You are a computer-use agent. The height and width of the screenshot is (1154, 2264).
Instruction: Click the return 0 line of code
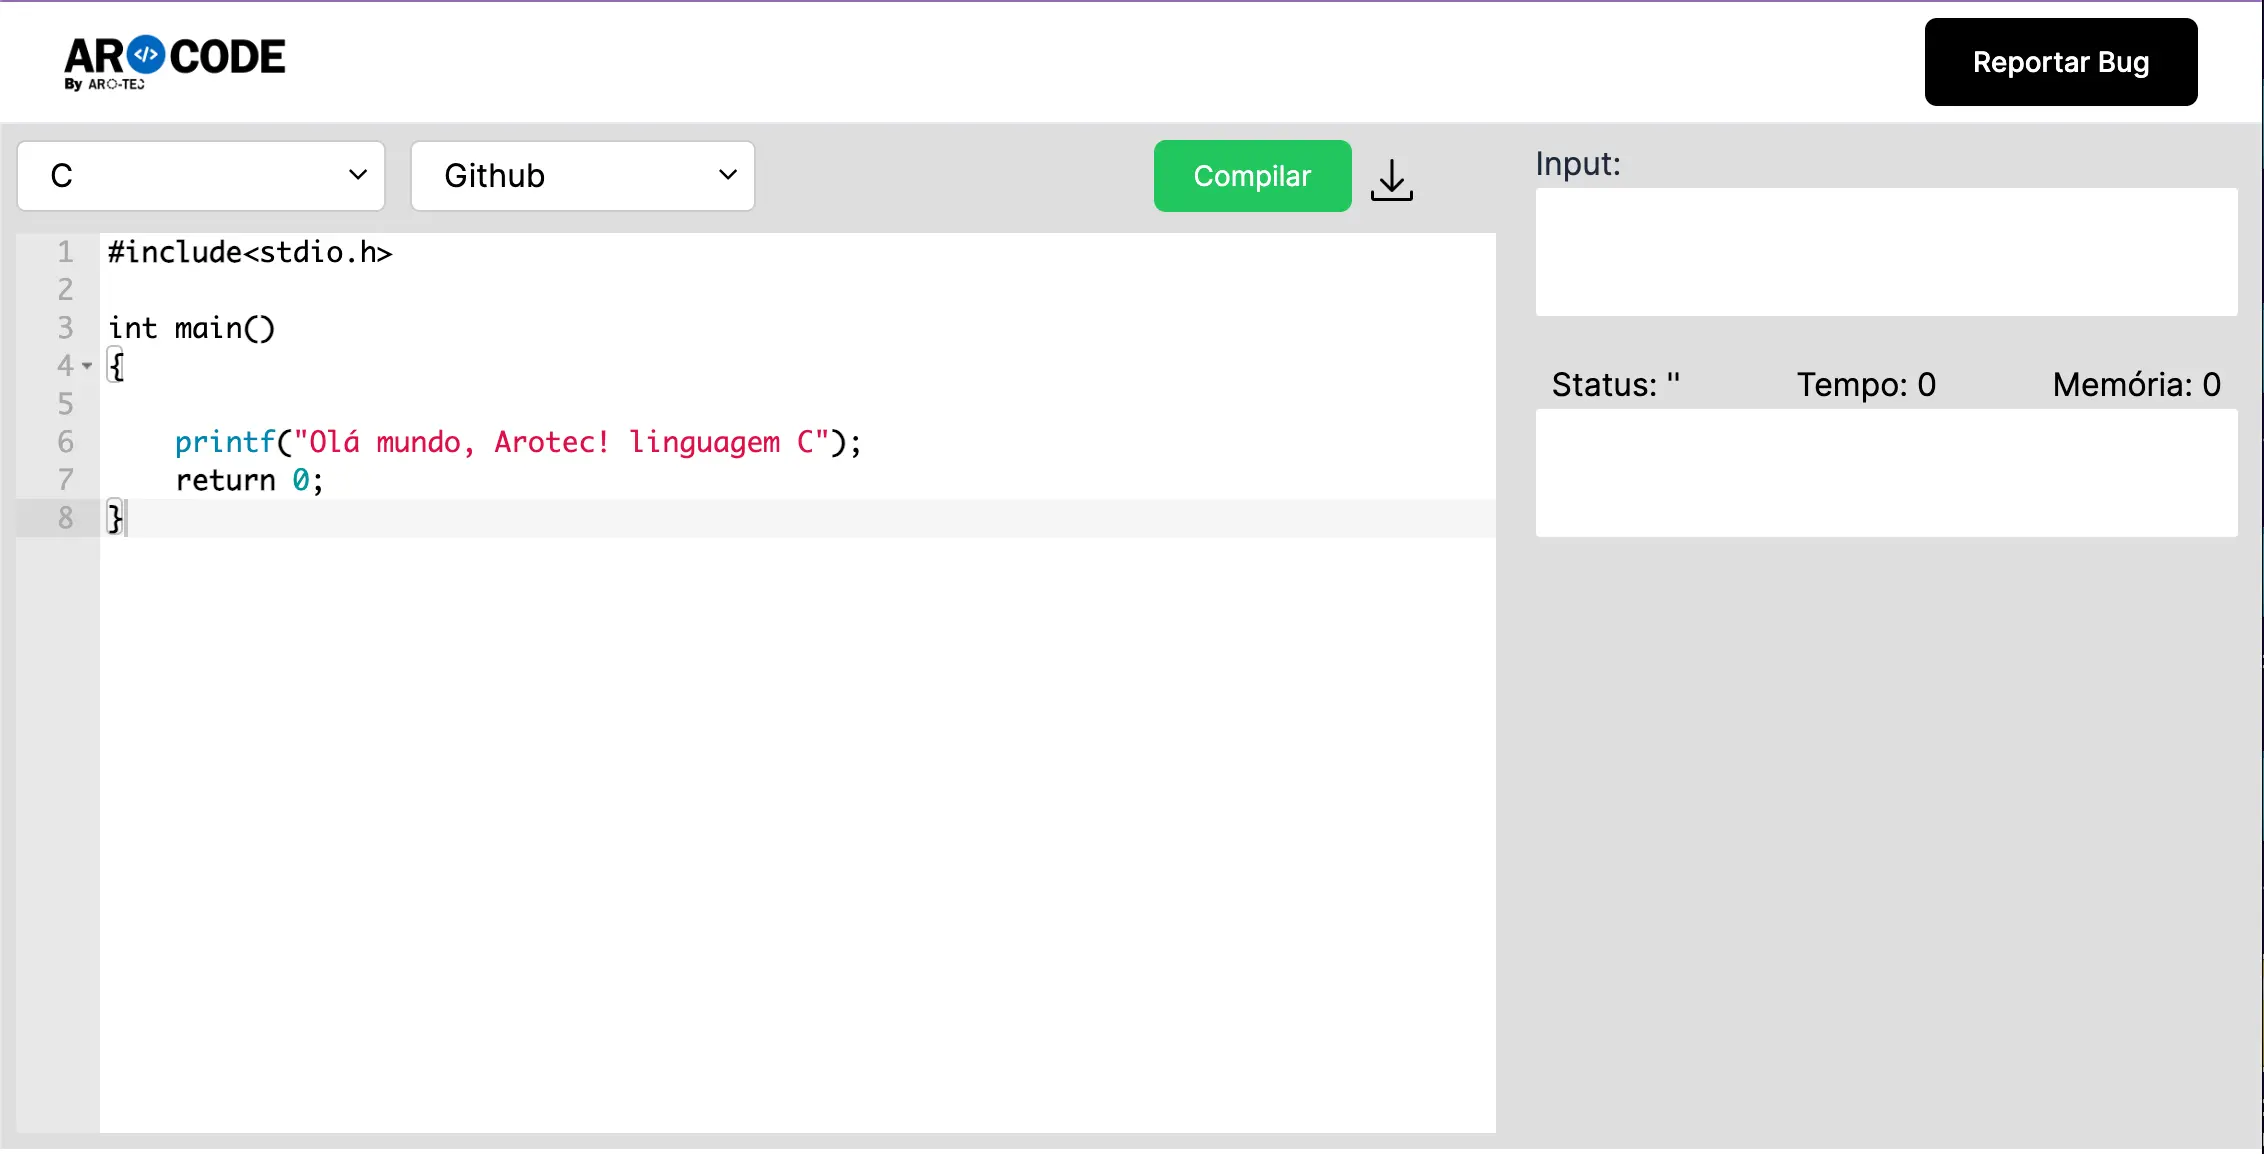point(249,481)
